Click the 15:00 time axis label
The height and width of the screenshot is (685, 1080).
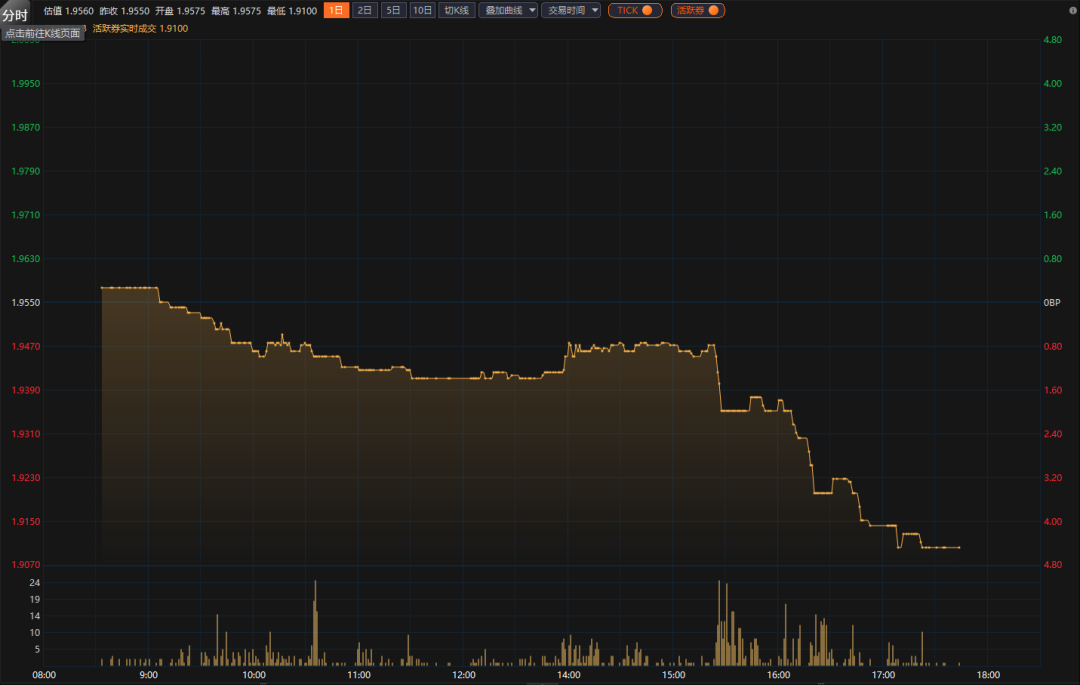[x=674, y=675]
